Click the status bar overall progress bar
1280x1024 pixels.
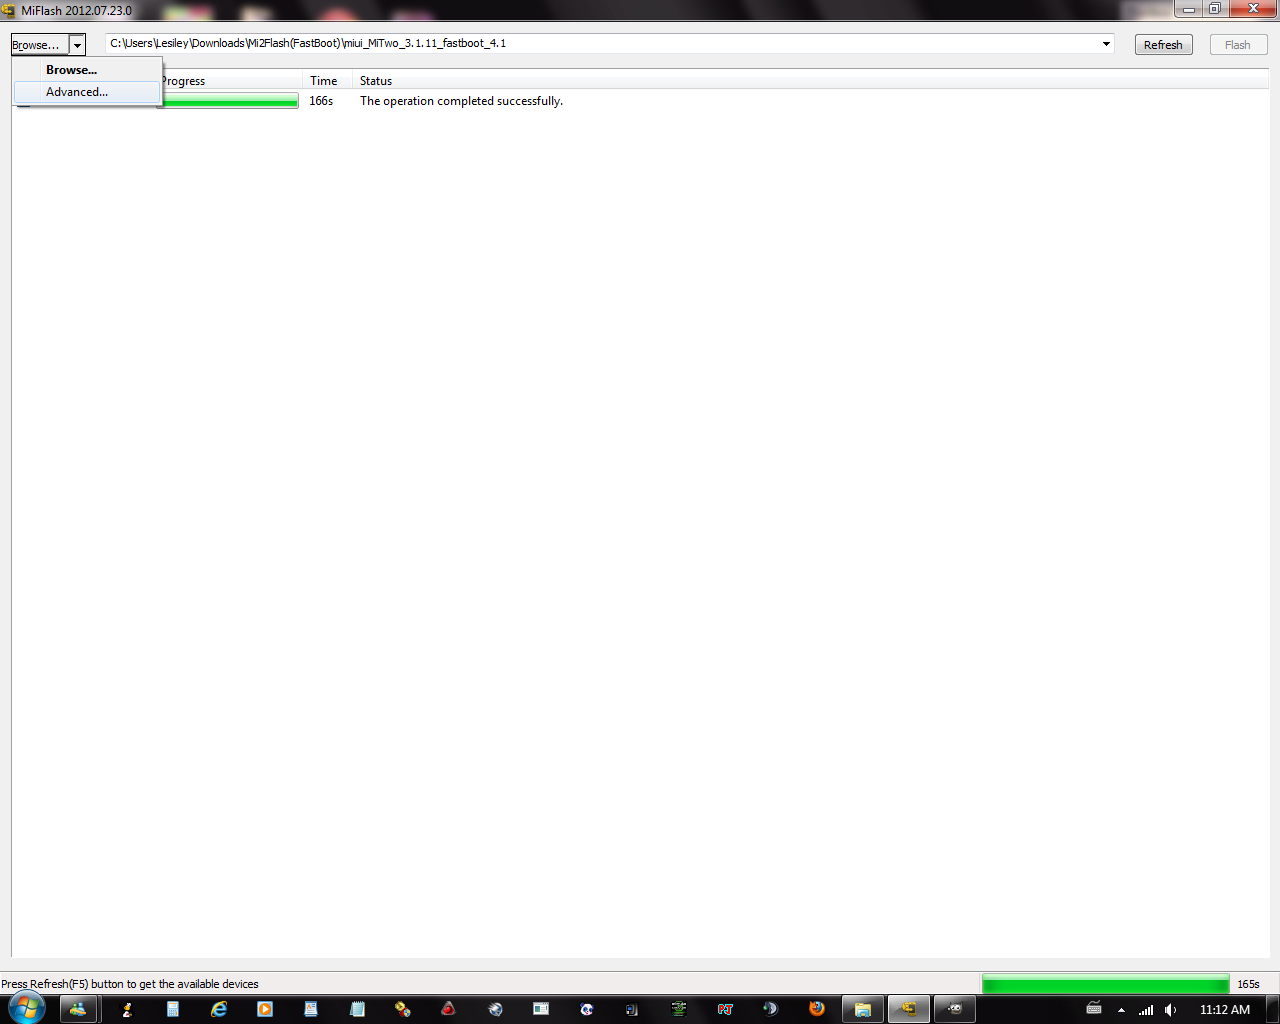1105,984
